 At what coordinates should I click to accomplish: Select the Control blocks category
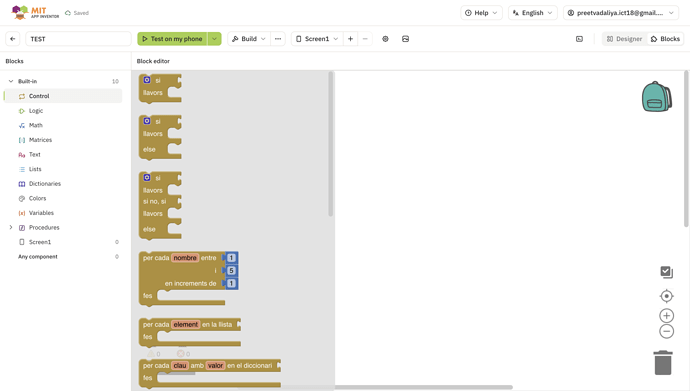click(x=63, y=96)
